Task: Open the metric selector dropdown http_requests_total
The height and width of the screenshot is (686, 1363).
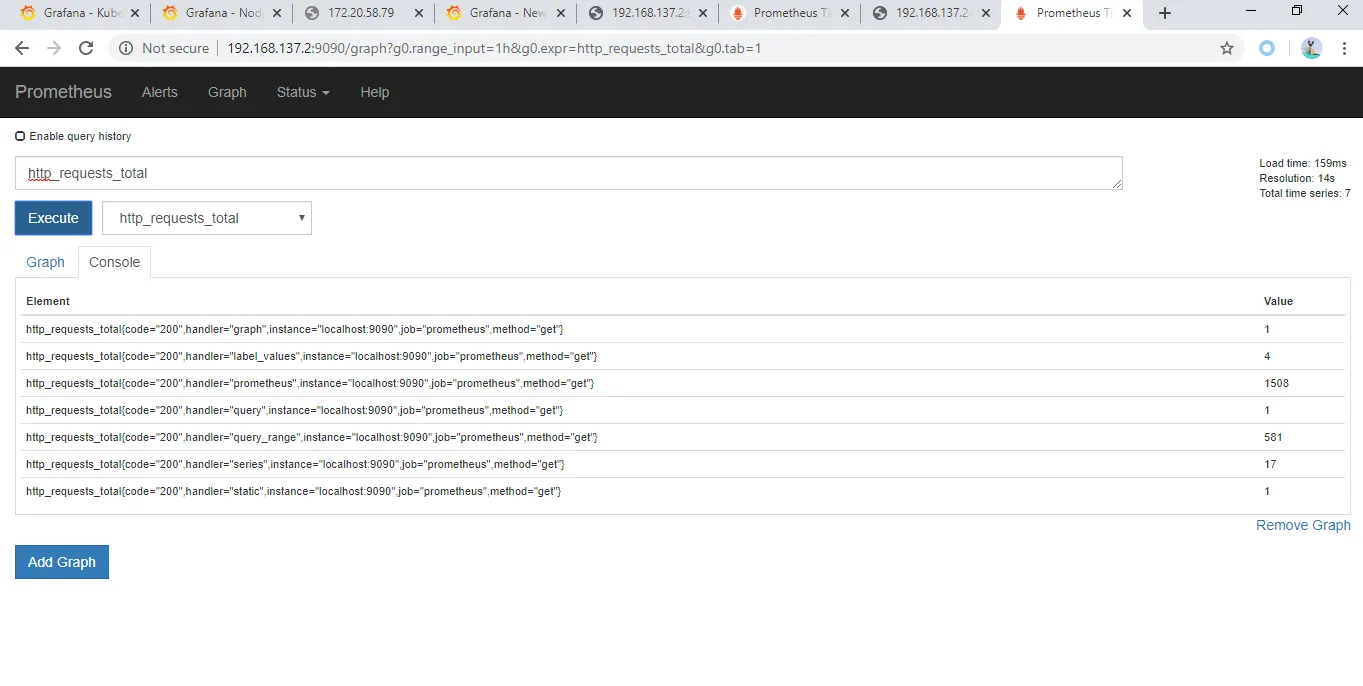Action: (x=207, y=218)
